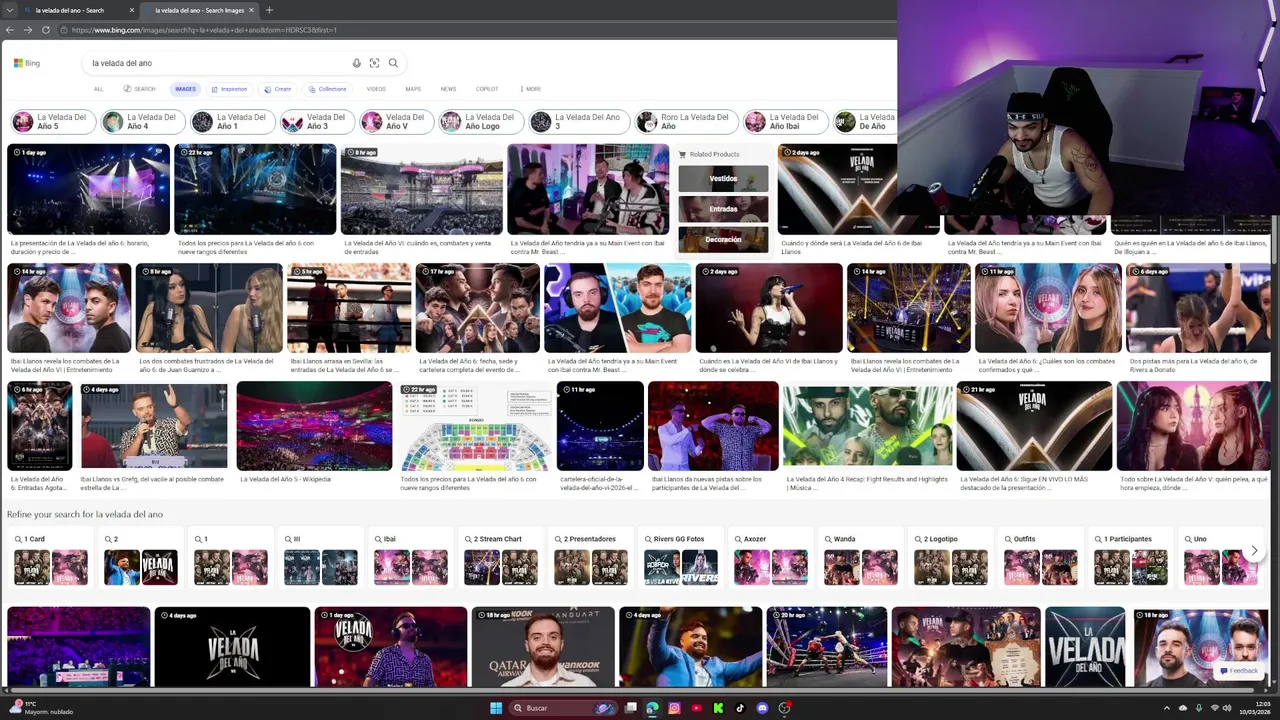This screenshot has width=1280, height=720.
Task: Select 'Roro La Velada Del Año' chip
Action: (686, 122)
